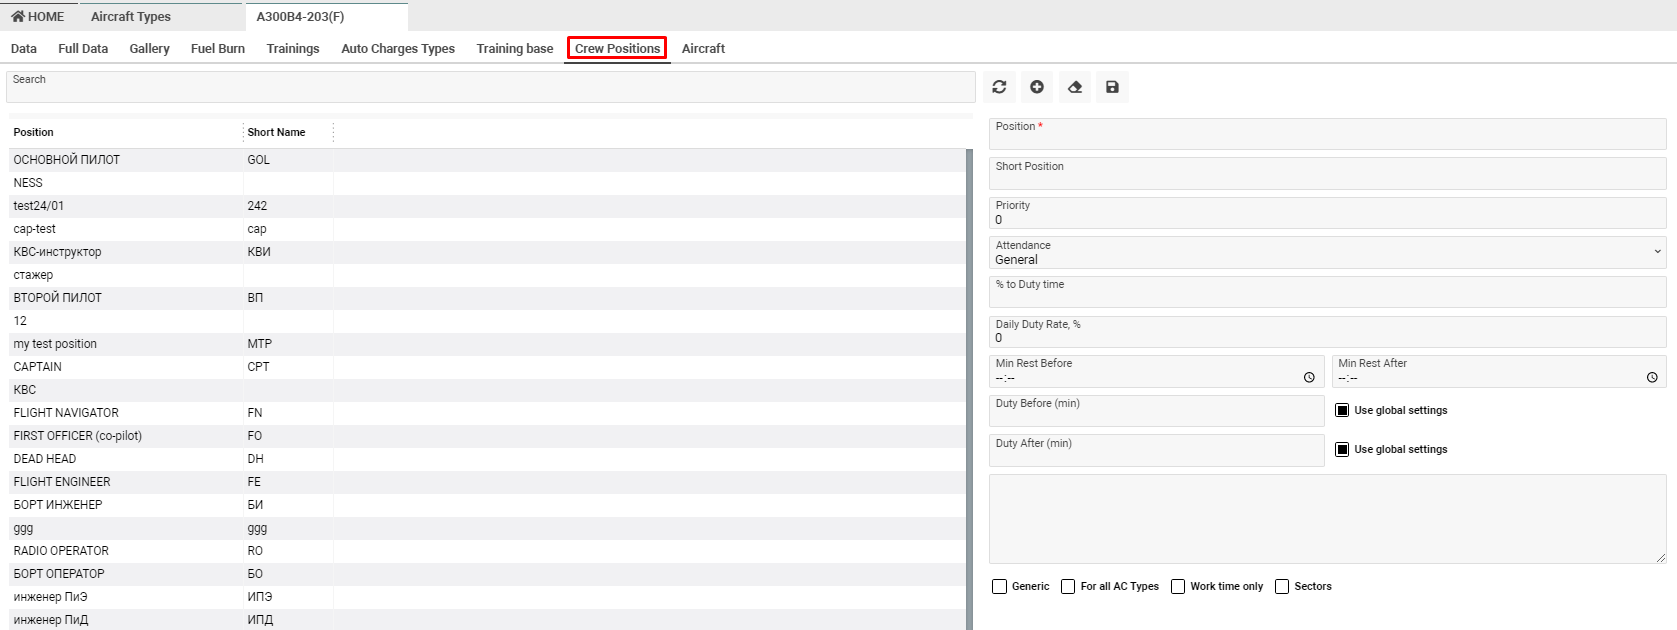Toggle Use global settings for Duty Before
Viewport: 1677px width, 630px height.
(1343, 410)
